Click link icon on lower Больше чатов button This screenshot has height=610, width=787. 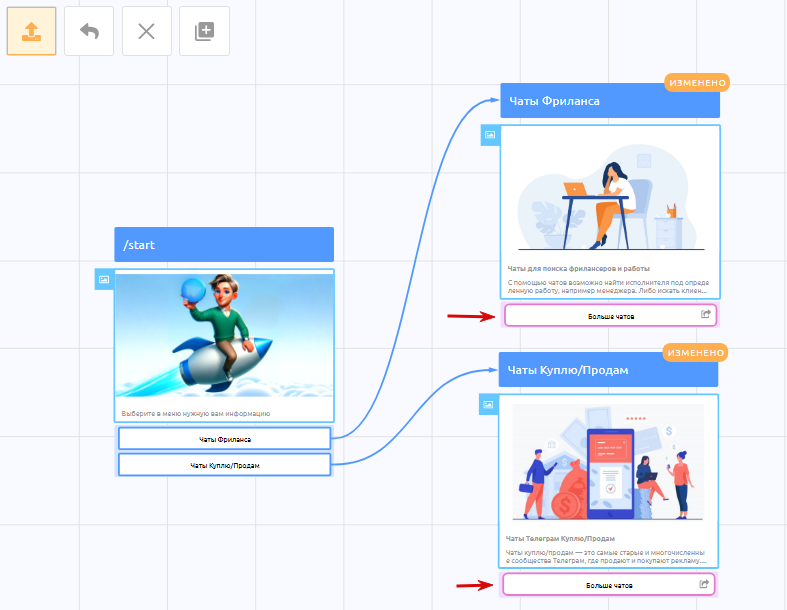tap(704, 584)
